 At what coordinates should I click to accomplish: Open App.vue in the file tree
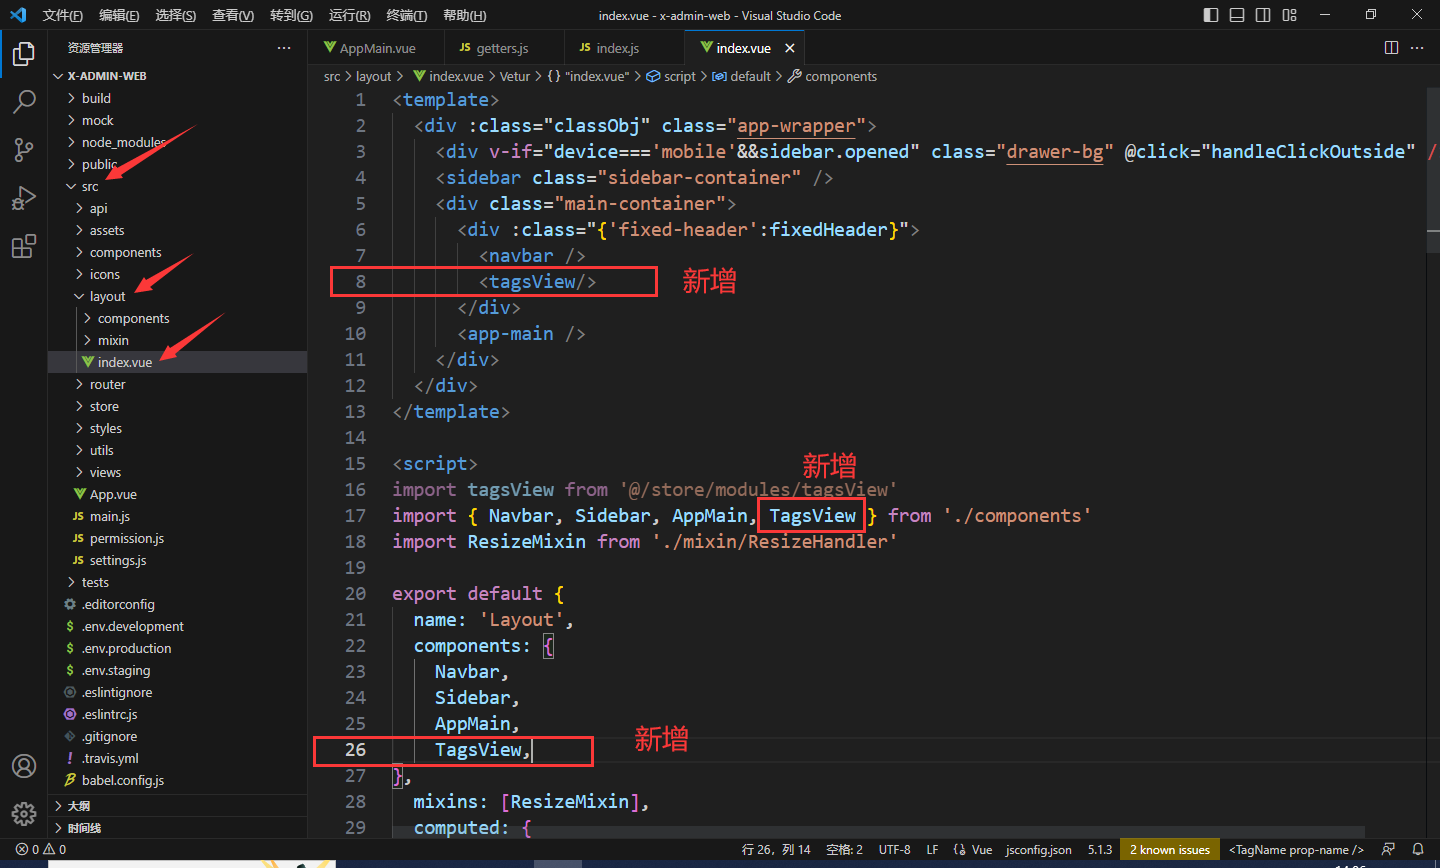(178, 494)
